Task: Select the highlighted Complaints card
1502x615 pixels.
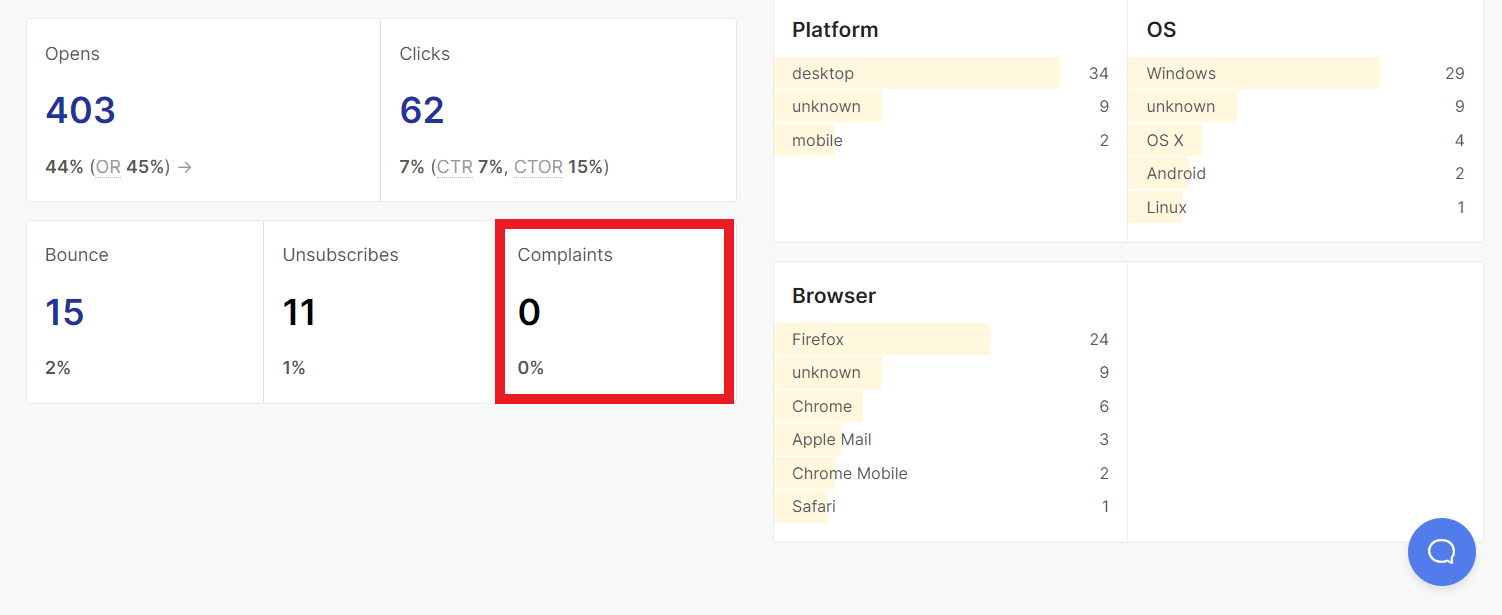Action: click(x=615, y=312)
